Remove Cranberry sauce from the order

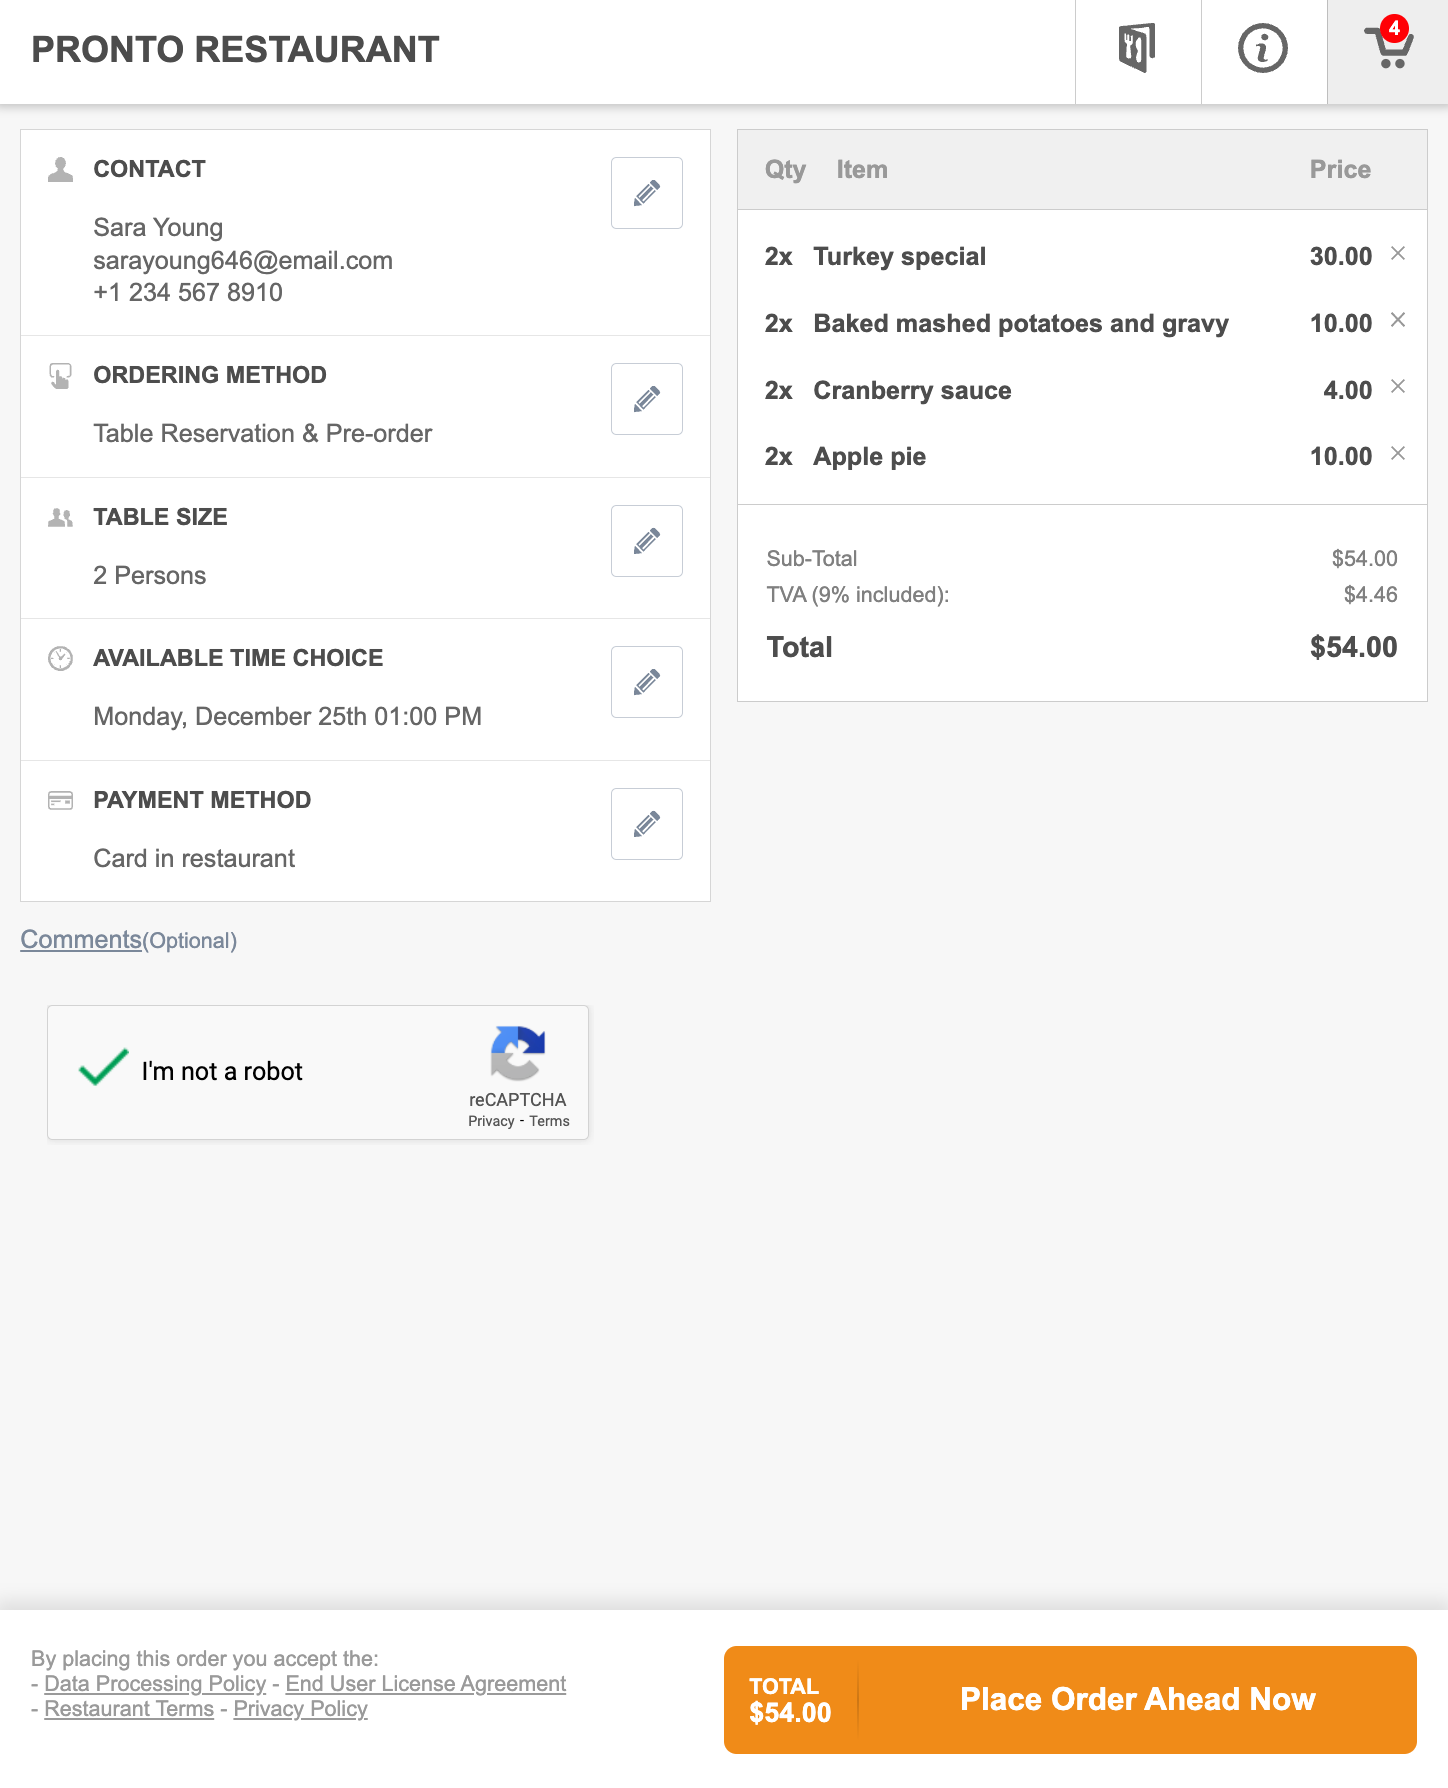click(x=1398, y=387)
